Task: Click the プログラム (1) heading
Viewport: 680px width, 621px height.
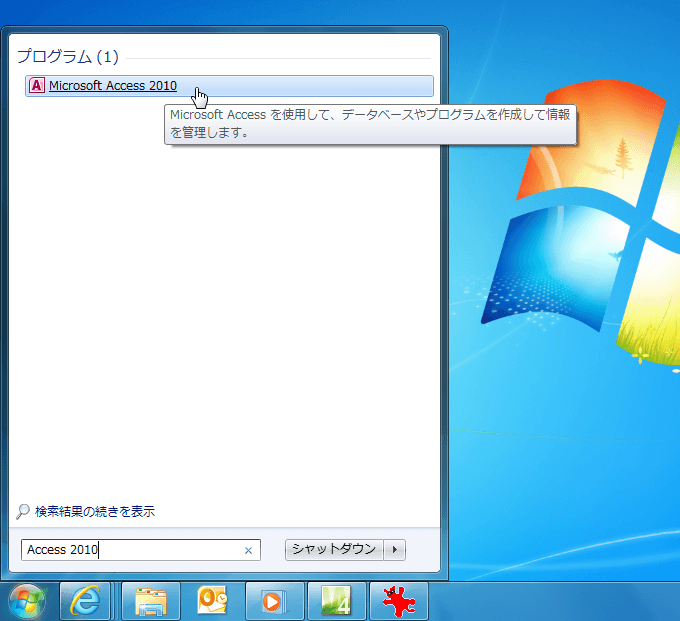Action: 68,57
